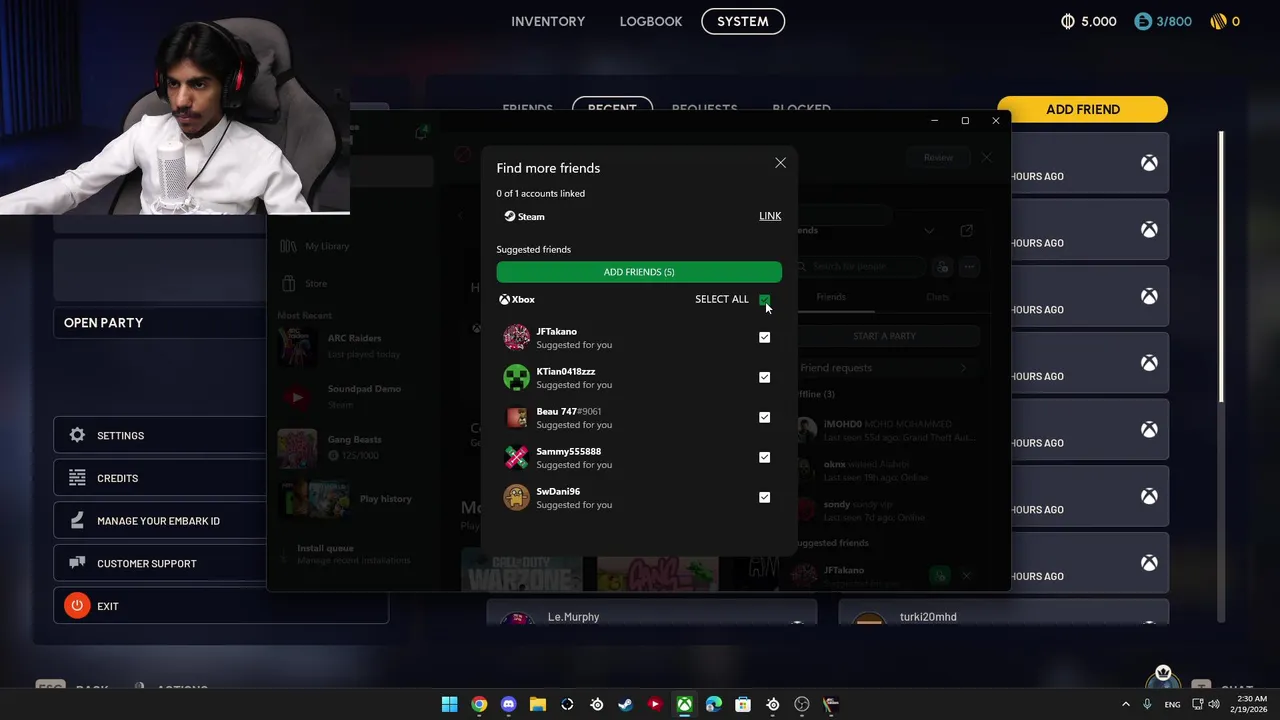Screen dimensions: 1280x720
Task: Uncheck Sammy555888 suggested friend
Action: point(764,457)
